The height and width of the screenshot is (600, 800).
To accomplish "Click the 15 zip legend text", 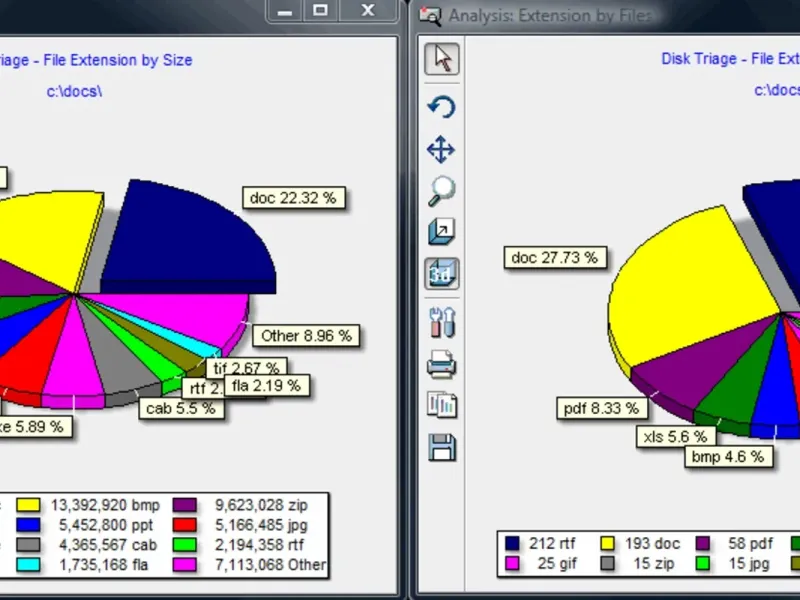I will (654, 563).
